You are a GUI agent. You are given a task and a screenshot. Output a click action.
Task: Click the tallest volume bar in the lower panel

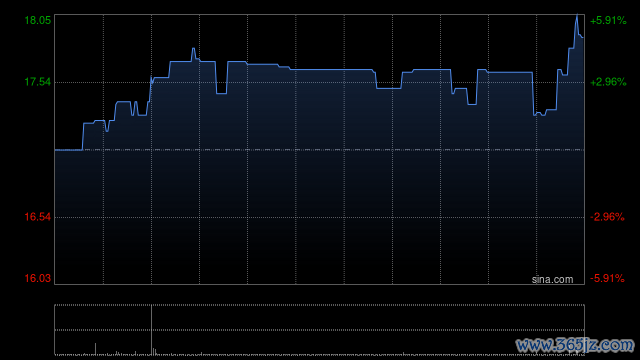pos(151,330)
